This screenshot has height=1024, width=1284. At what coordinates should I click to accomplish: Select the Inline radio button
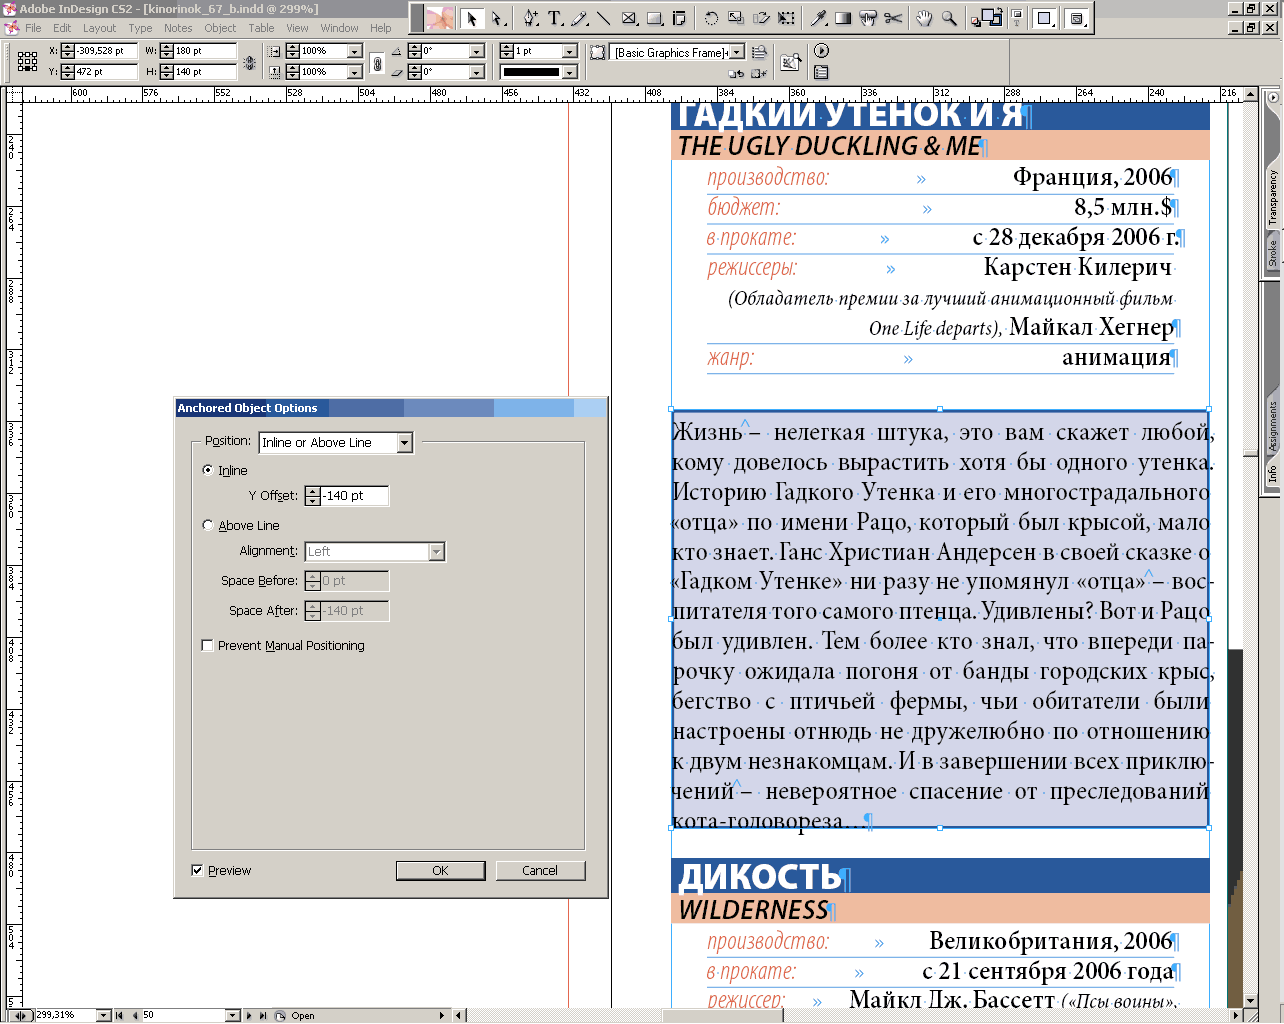pyautogui.click(x=208, y=470)
